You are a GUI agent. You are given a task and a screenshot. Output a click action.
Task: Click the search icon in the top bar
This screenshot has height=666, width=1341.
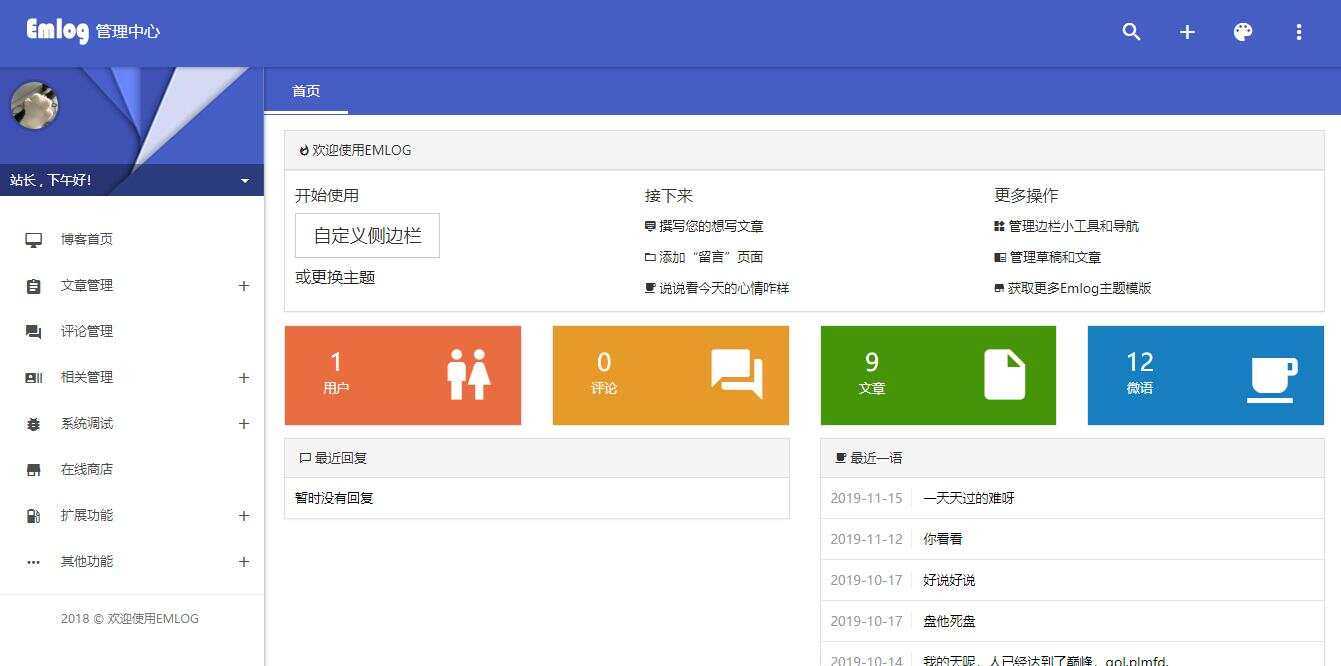(x=1131, y=32)
